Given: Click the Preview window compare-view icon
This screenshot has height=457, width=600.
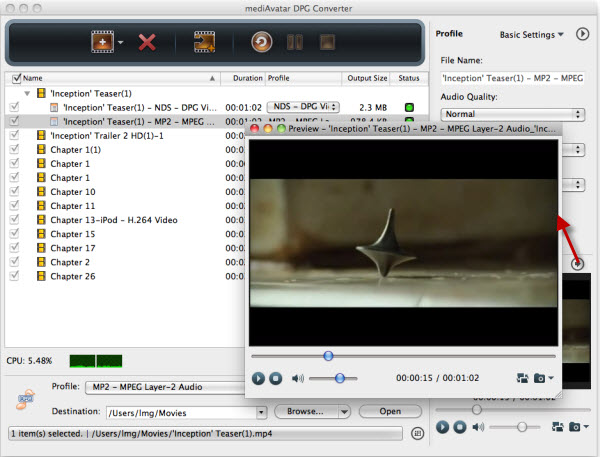Looking at the screenshot, I should point(522,378).
